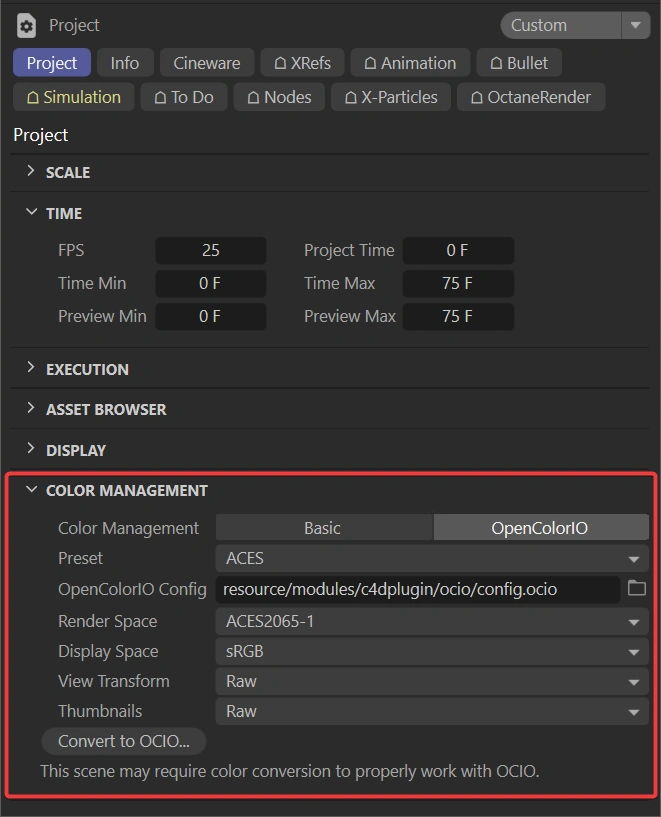Expand the Asset Browser section
661x817 pixels.
tap(31, 408)
